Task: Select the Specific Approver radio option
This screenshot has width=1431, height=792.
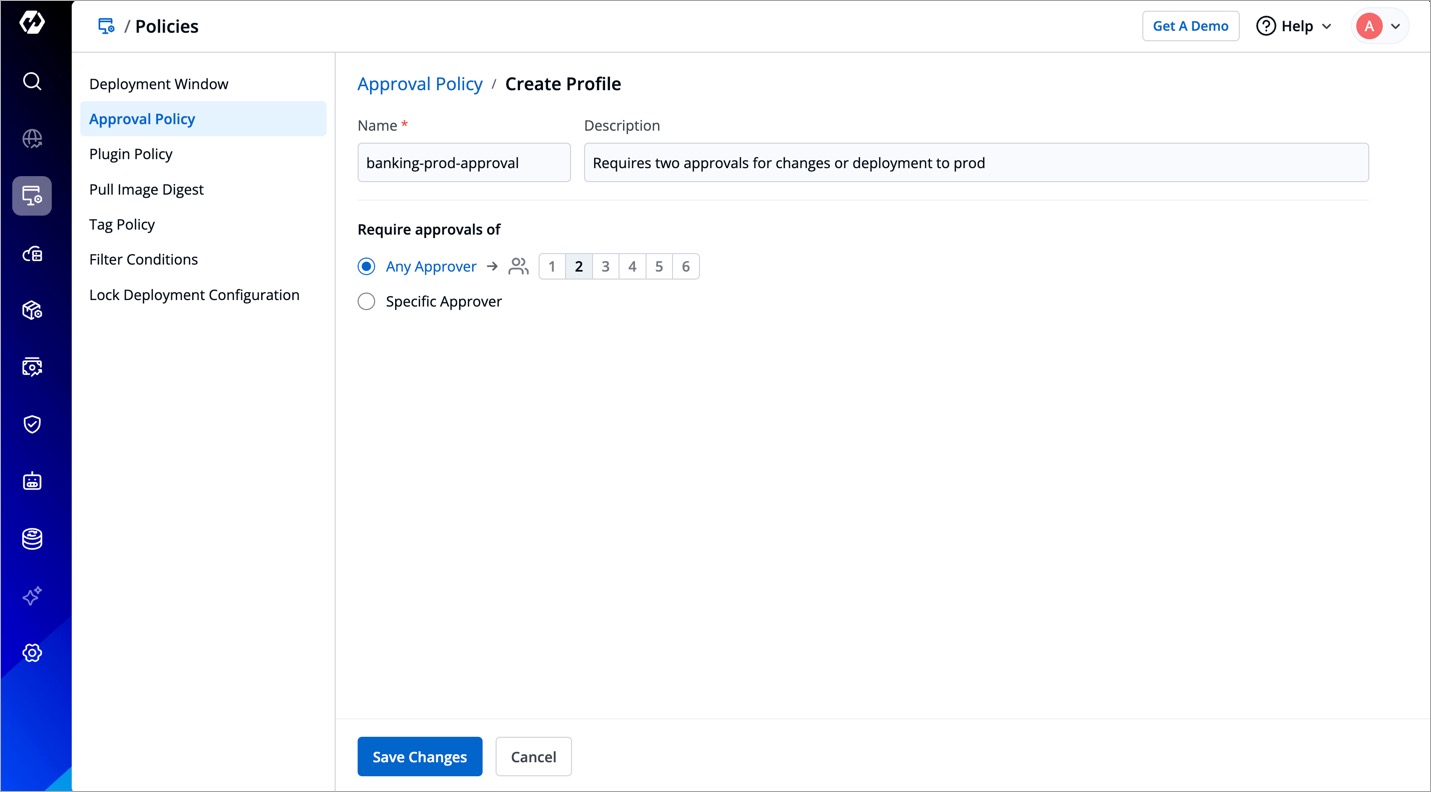Action: click(x=367, y=302)
